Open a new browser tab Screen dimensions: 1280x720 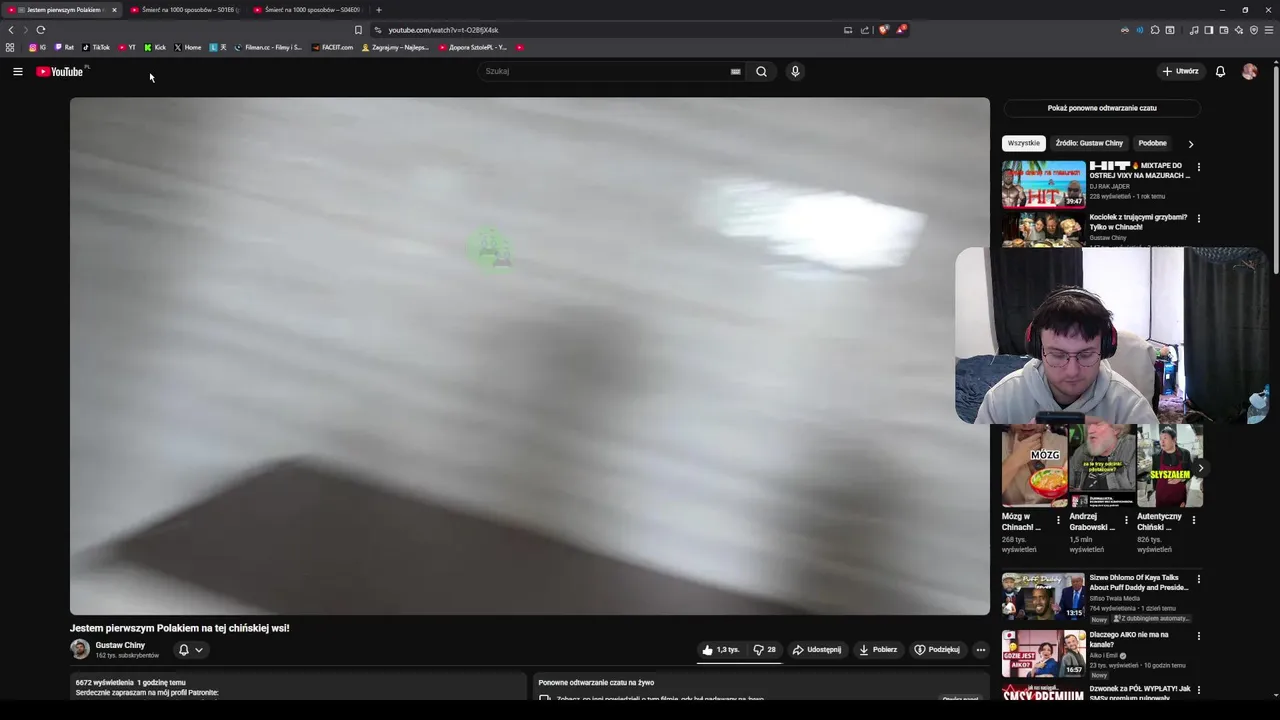(x=378, y=10)
